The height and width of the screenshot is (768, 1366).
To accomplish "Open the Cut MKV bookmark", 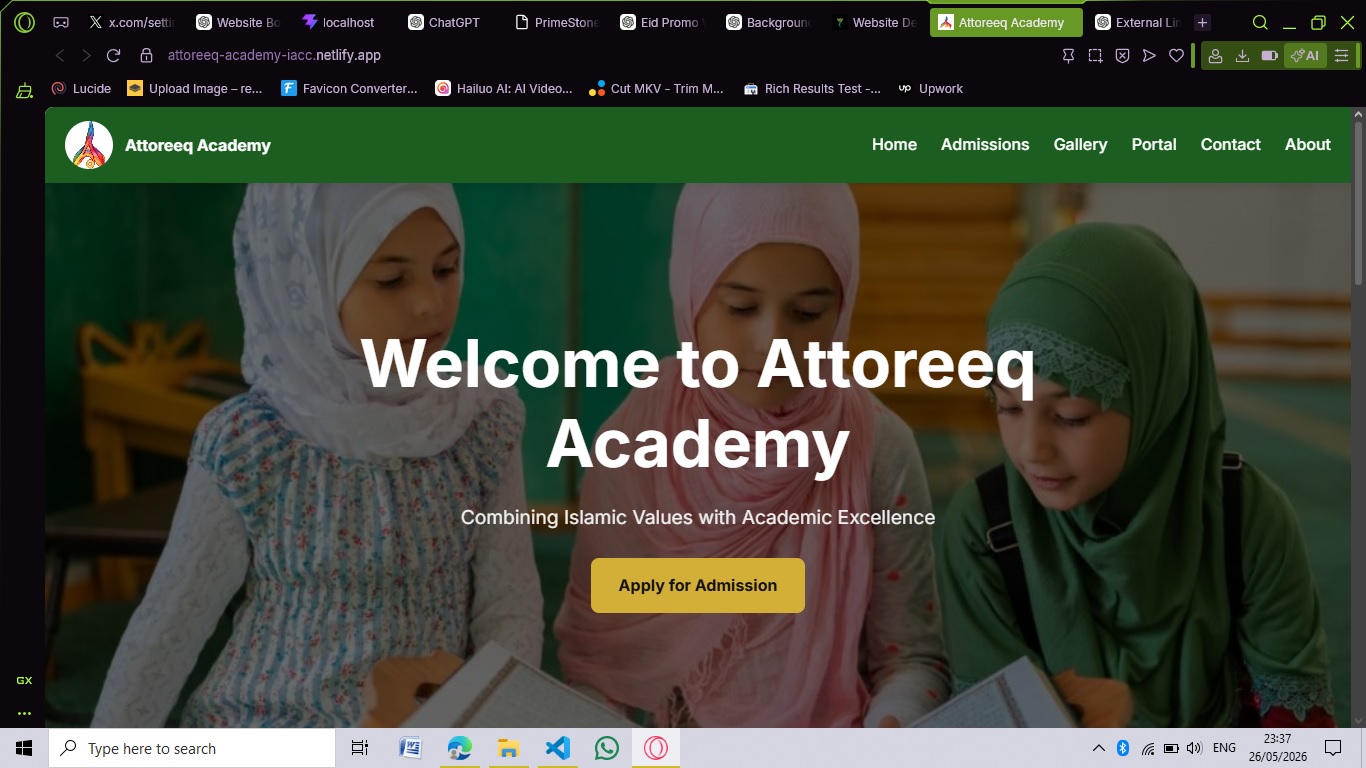I will 656,89.
